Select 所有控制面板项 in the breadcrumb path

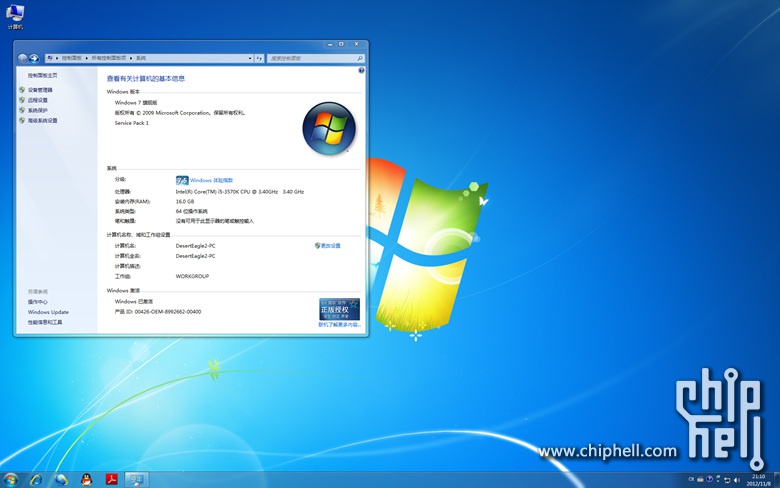[x=109, y=58]
